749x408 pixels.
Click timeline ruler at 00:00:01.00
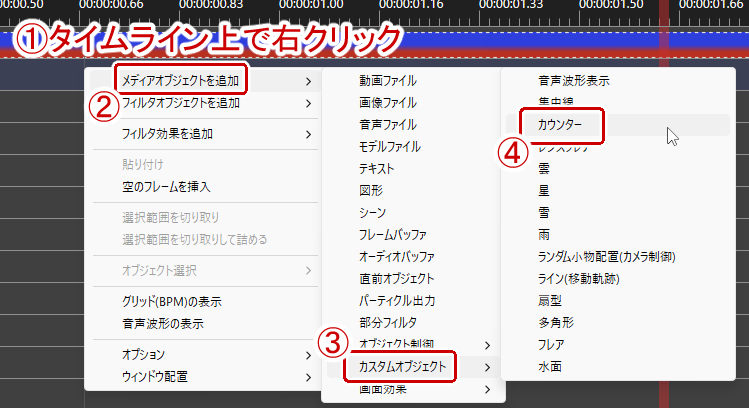coord(311,5)
